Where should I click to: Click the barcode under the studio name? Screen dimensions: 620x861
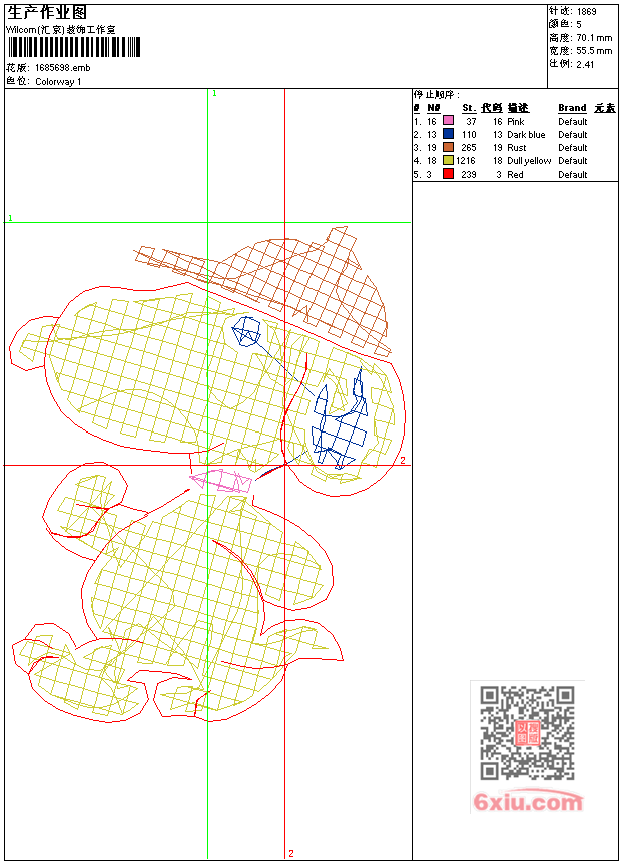pos(74,47)
